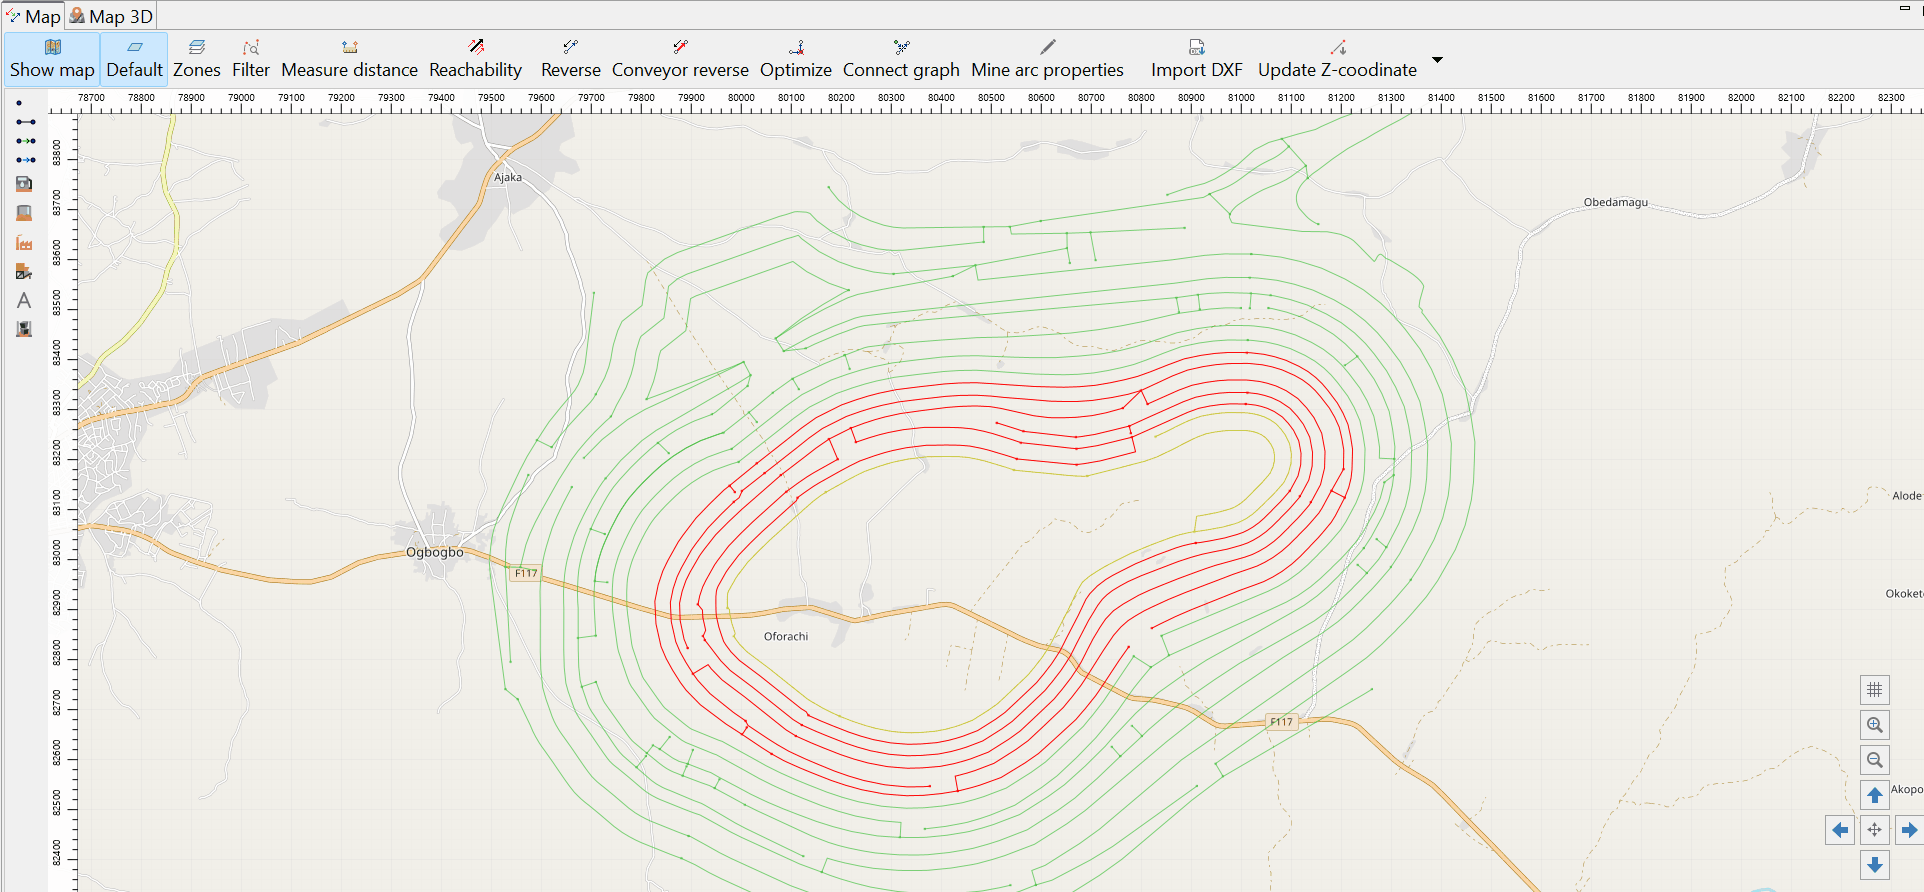This screenshot has width=1924, height=892.
Task: Expand the toolbar overflow dropdown arrow
Action: [1437, 60]
